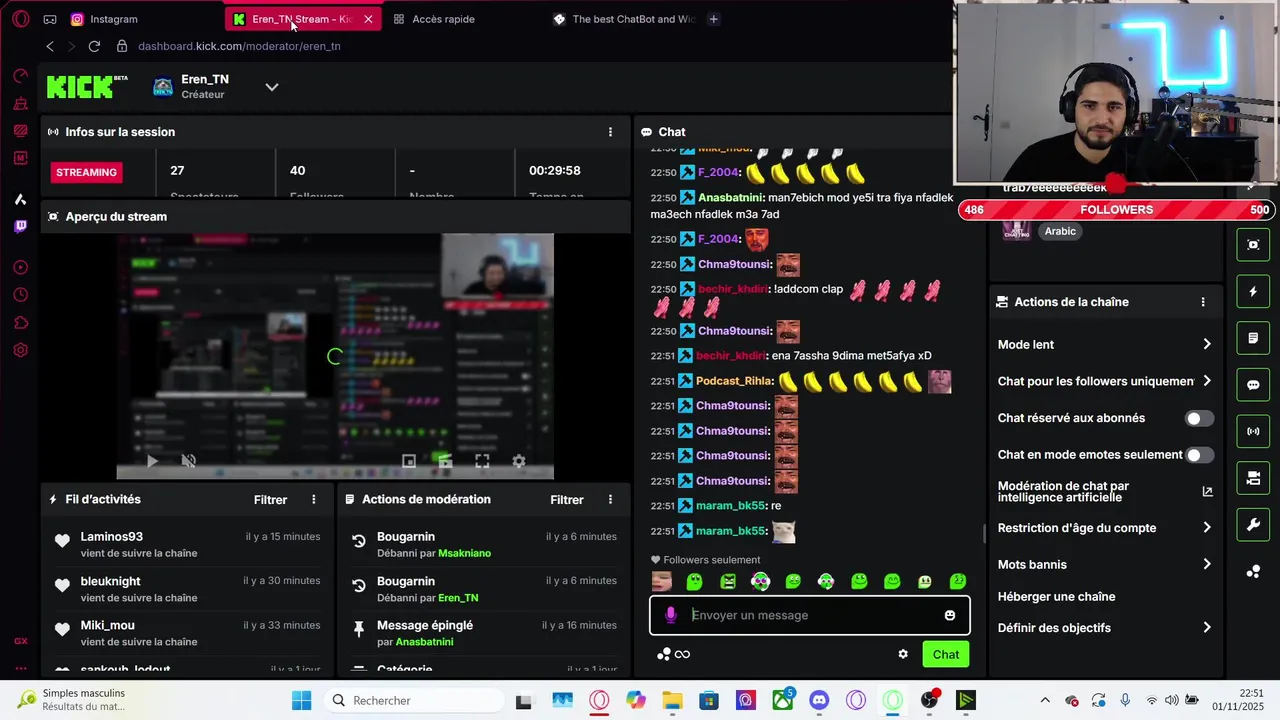This screenshot has height=720, width=1280.
Task: Click the STREAMING status badge
Action: [x=87, y=172]
